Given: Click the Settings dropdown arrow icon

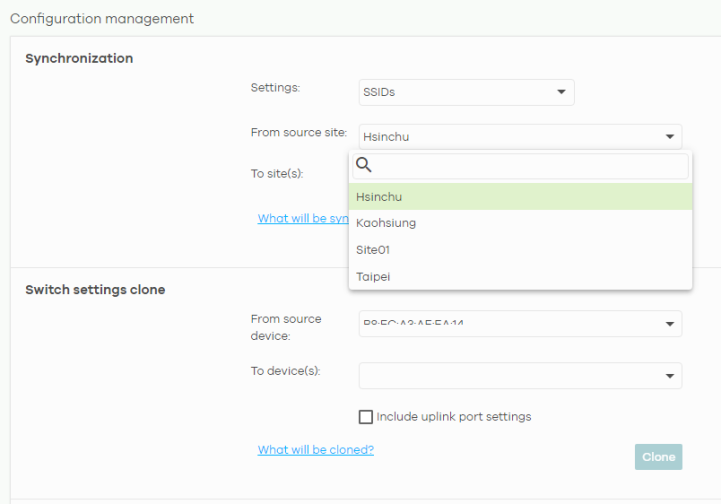Looking at the screenshot, I should [560, 92].
